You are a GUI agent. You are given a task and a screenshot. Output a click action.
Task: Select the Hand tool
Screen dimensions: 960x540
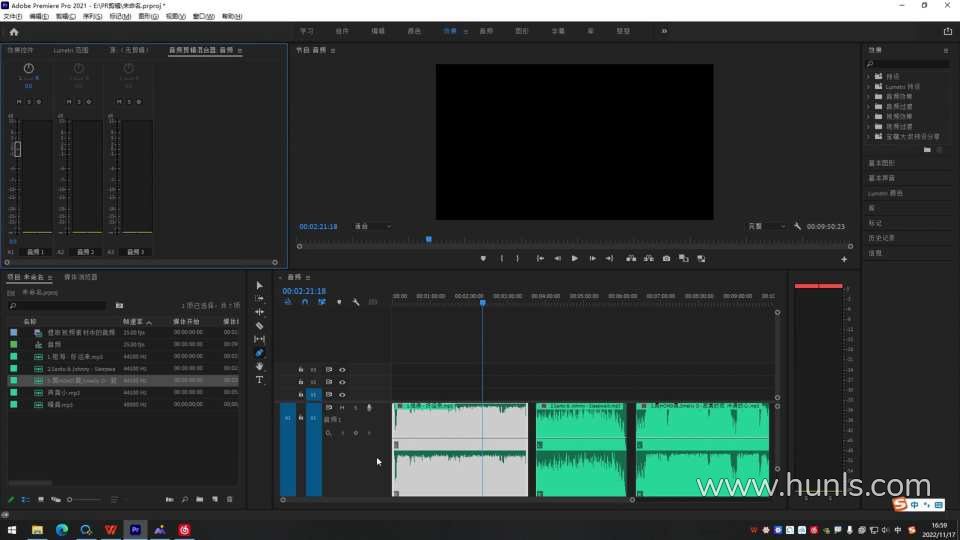tap(260, 367)
